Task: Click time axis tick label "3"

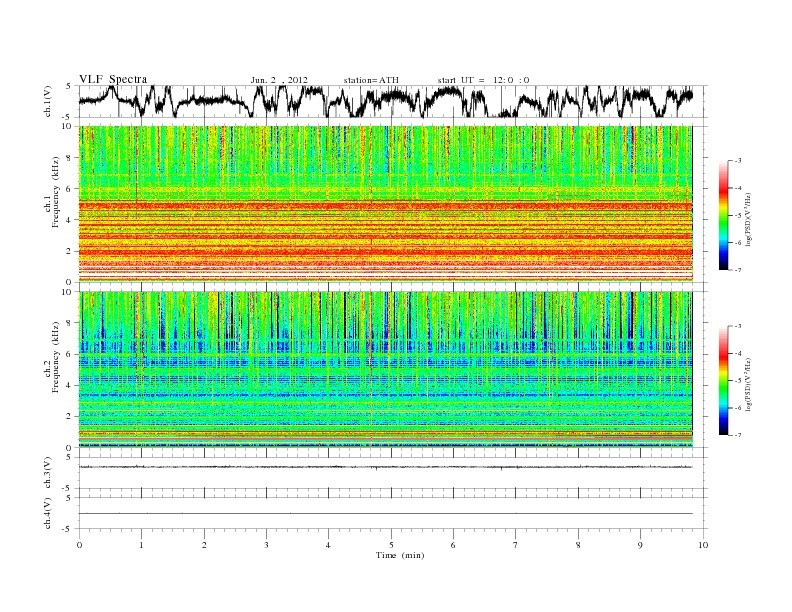Action: [x=266, y=545]
